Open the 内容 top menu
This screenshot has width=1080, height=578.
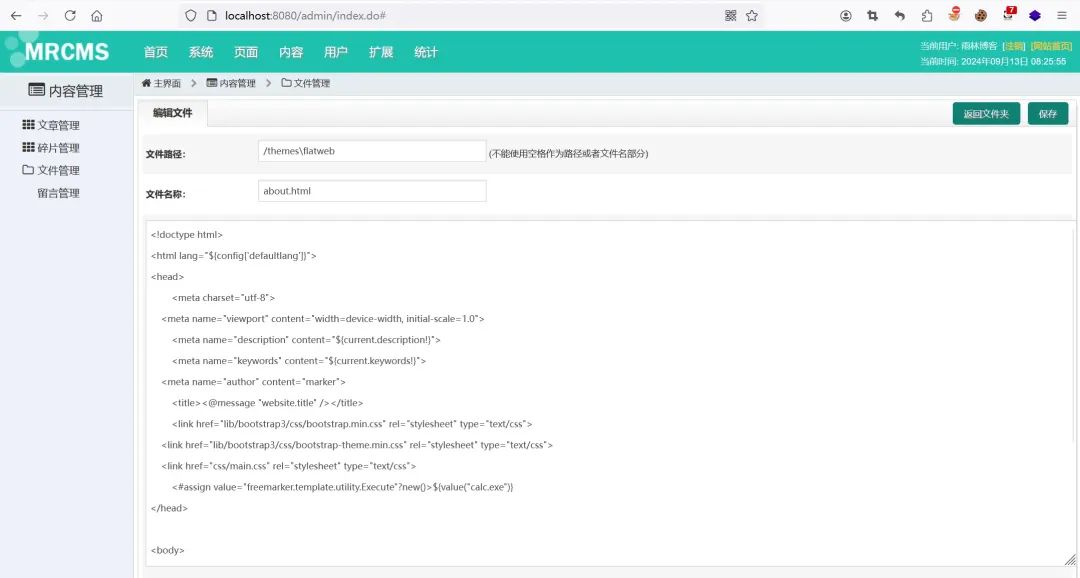291,52
